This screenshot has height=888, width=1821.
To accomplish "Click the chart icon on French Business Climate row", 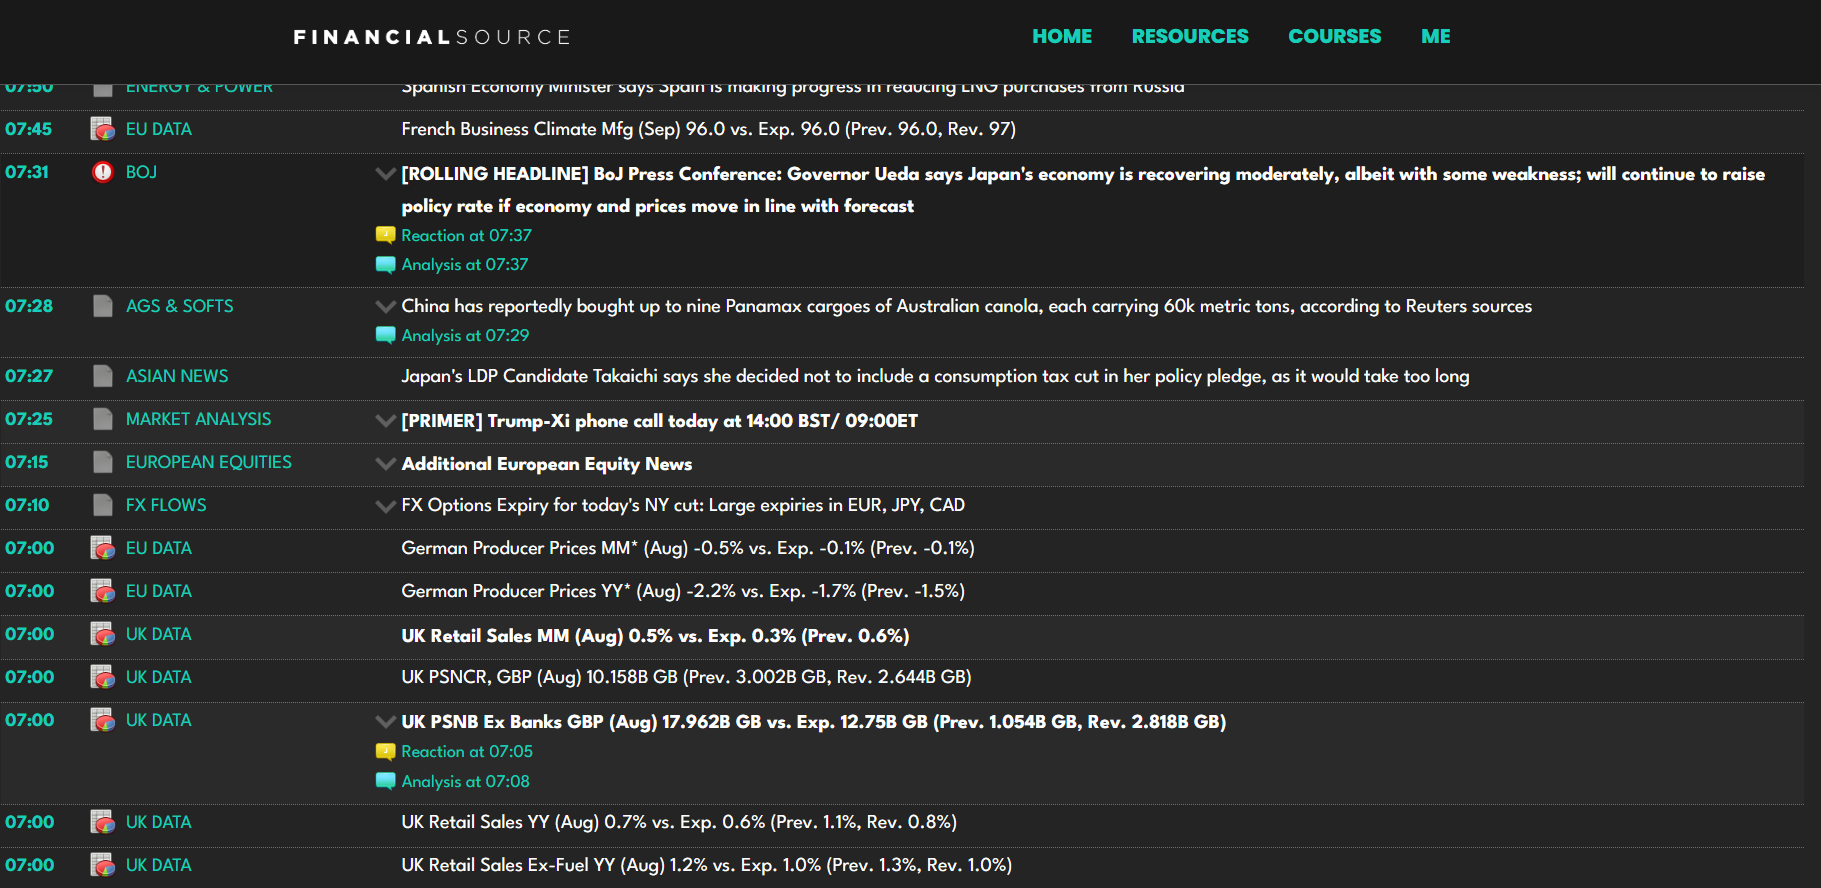I will (x=103, y=129).
